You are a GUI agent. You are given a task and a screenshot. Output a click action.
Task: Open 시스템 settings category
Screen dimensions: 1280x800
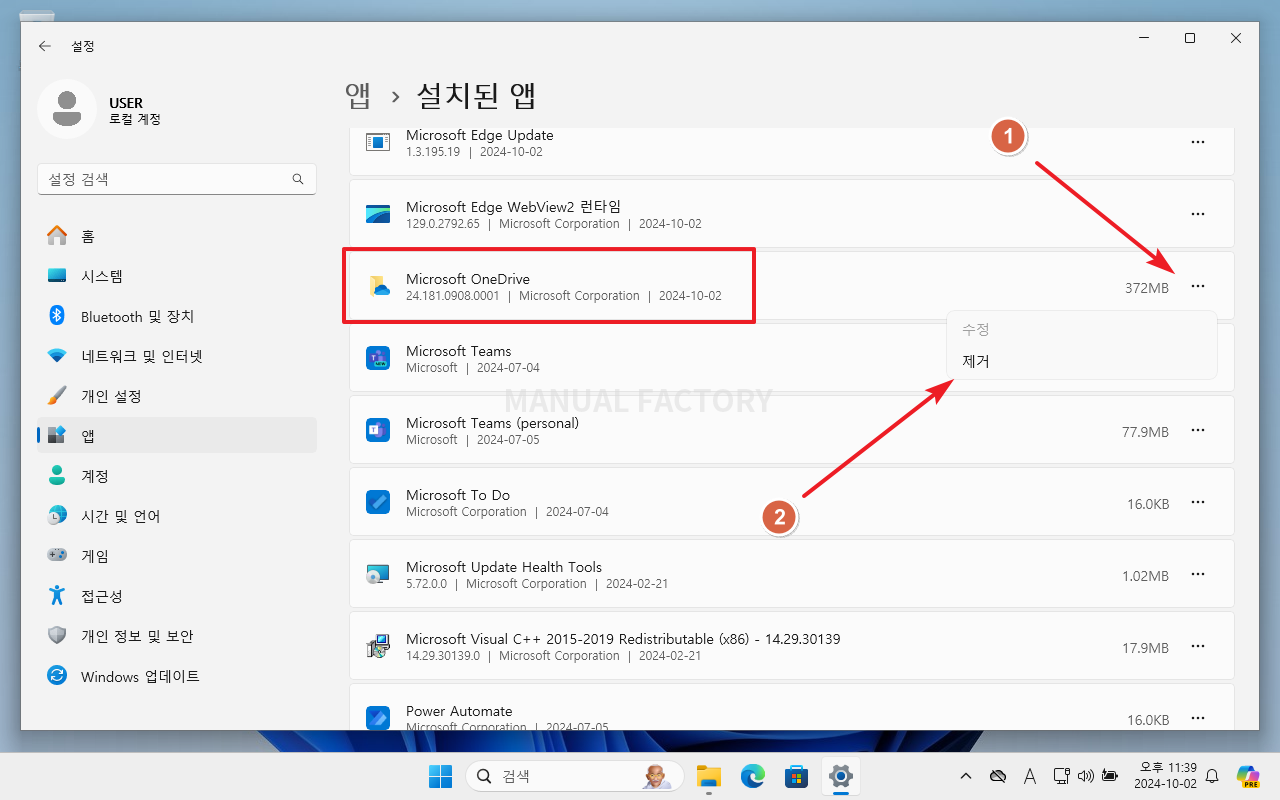tap(177, 276)
